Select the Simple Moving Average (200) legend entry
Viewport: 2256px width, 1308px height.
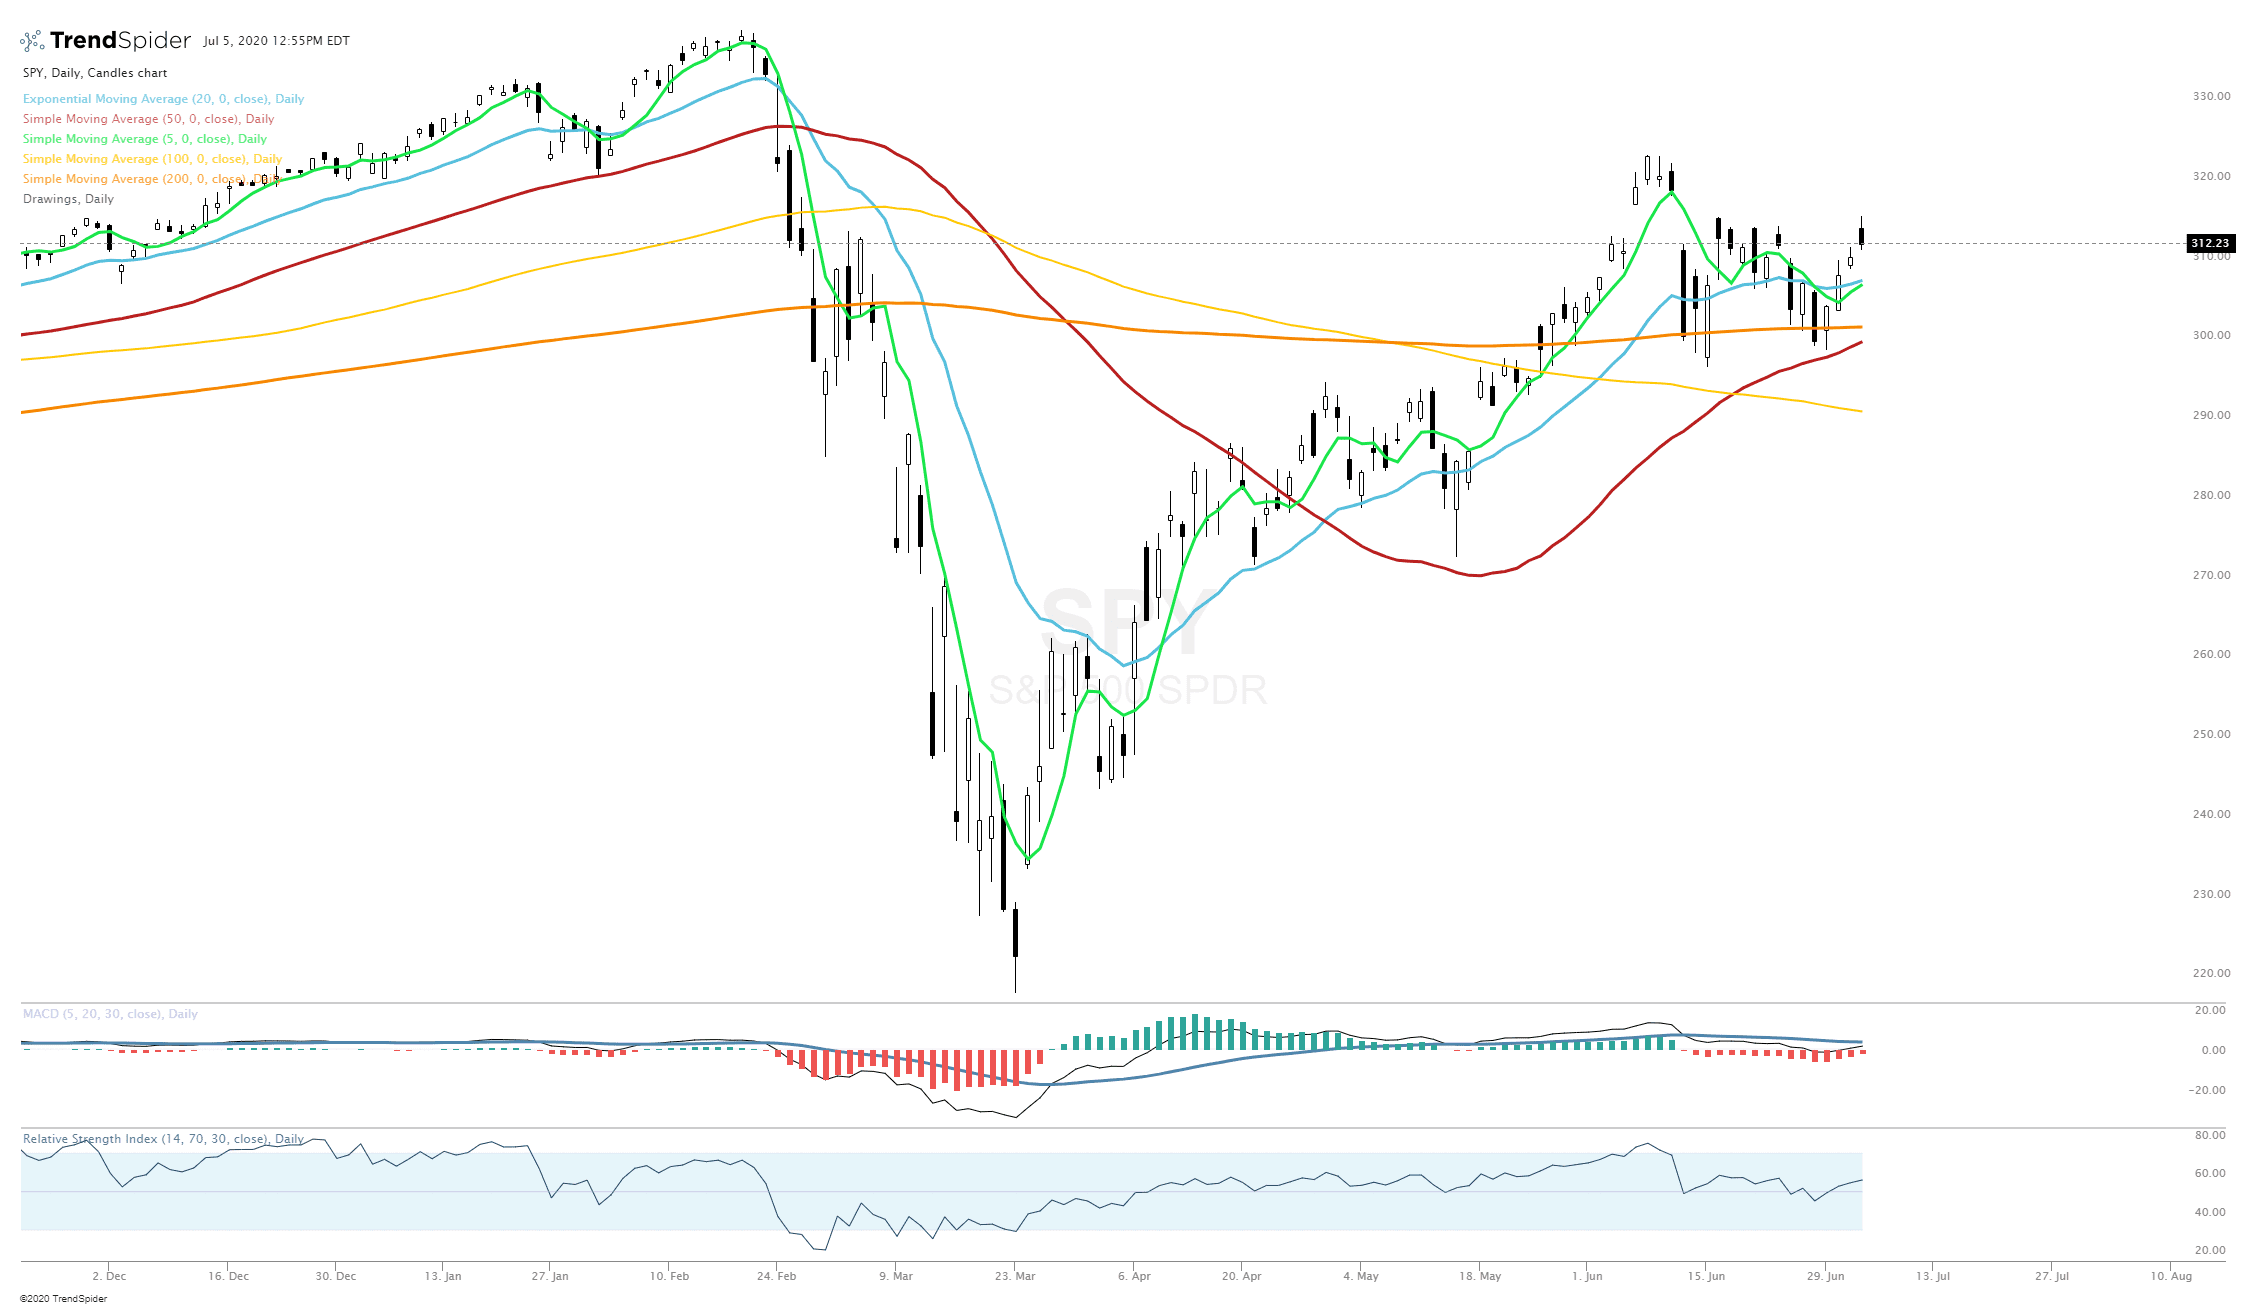pos(151,179)
